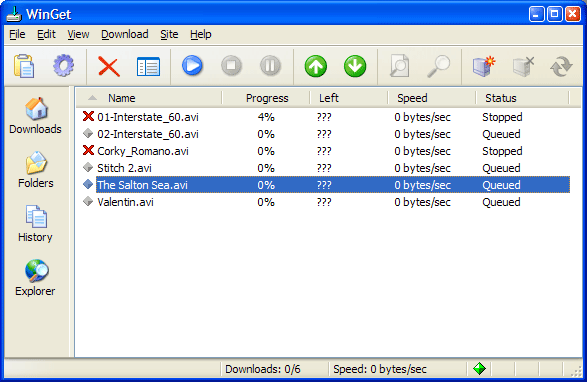Start download with blue play button
This screenshot has width=587, height=382.
(192, 66)
